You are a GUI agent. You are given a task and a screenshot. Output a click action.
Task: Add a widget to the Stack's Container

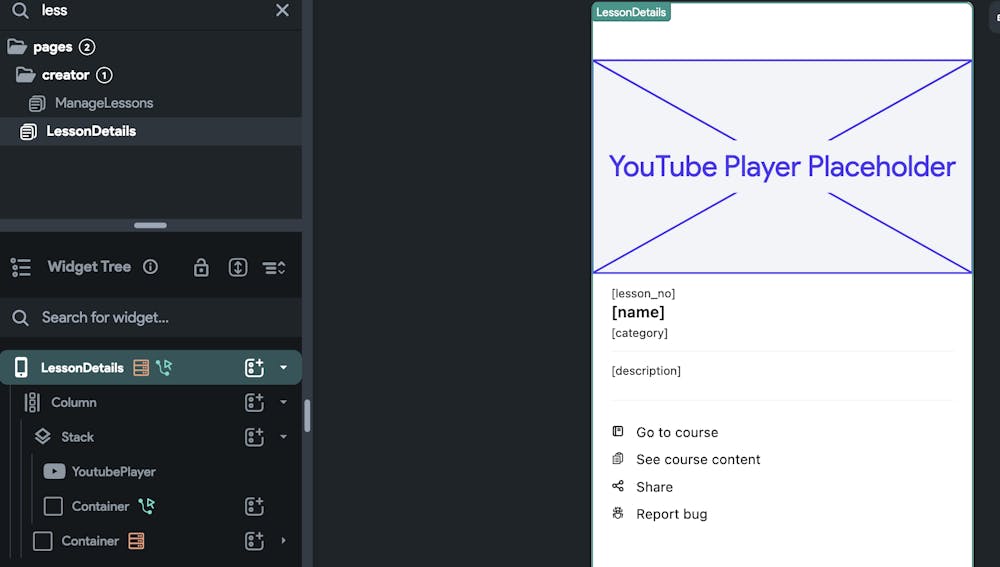[x=254, y=506]
